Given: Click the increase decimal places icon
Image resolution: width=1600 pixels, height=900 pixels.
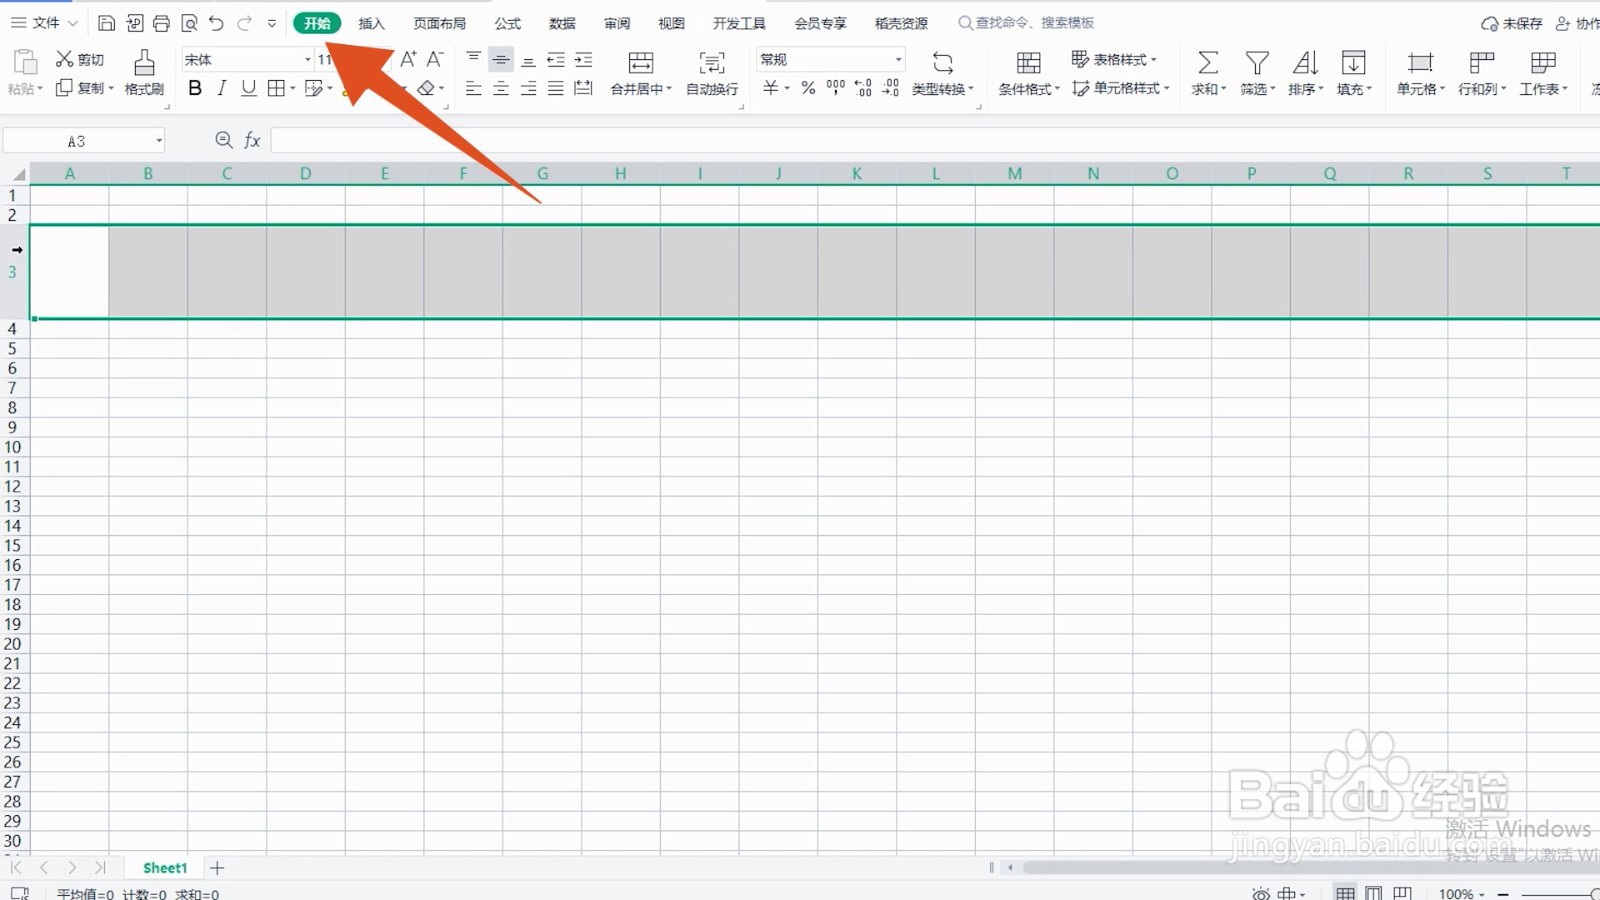Looking at the screenshot, I should coord(863,88).
